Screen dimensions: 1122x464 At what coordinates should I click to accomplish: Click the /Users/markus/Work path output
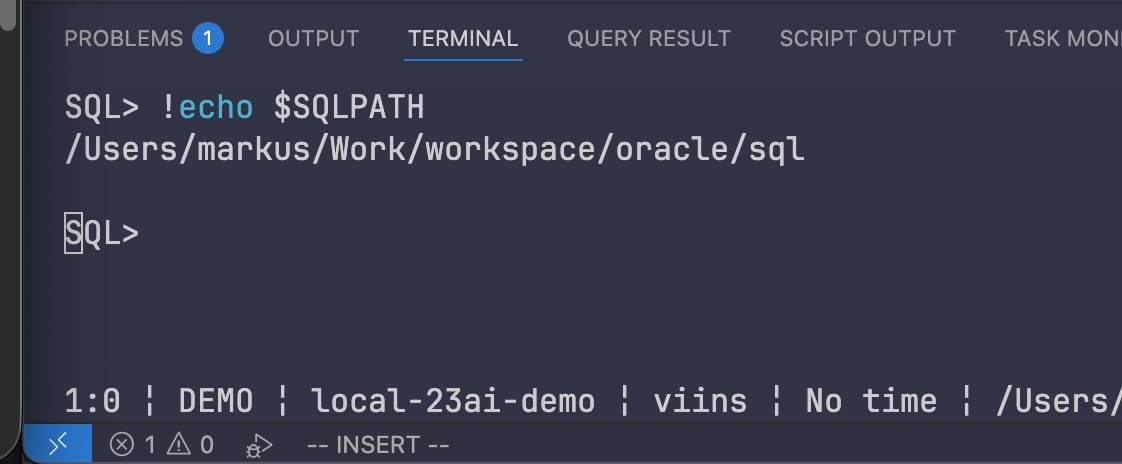click(x=434, y=150)
